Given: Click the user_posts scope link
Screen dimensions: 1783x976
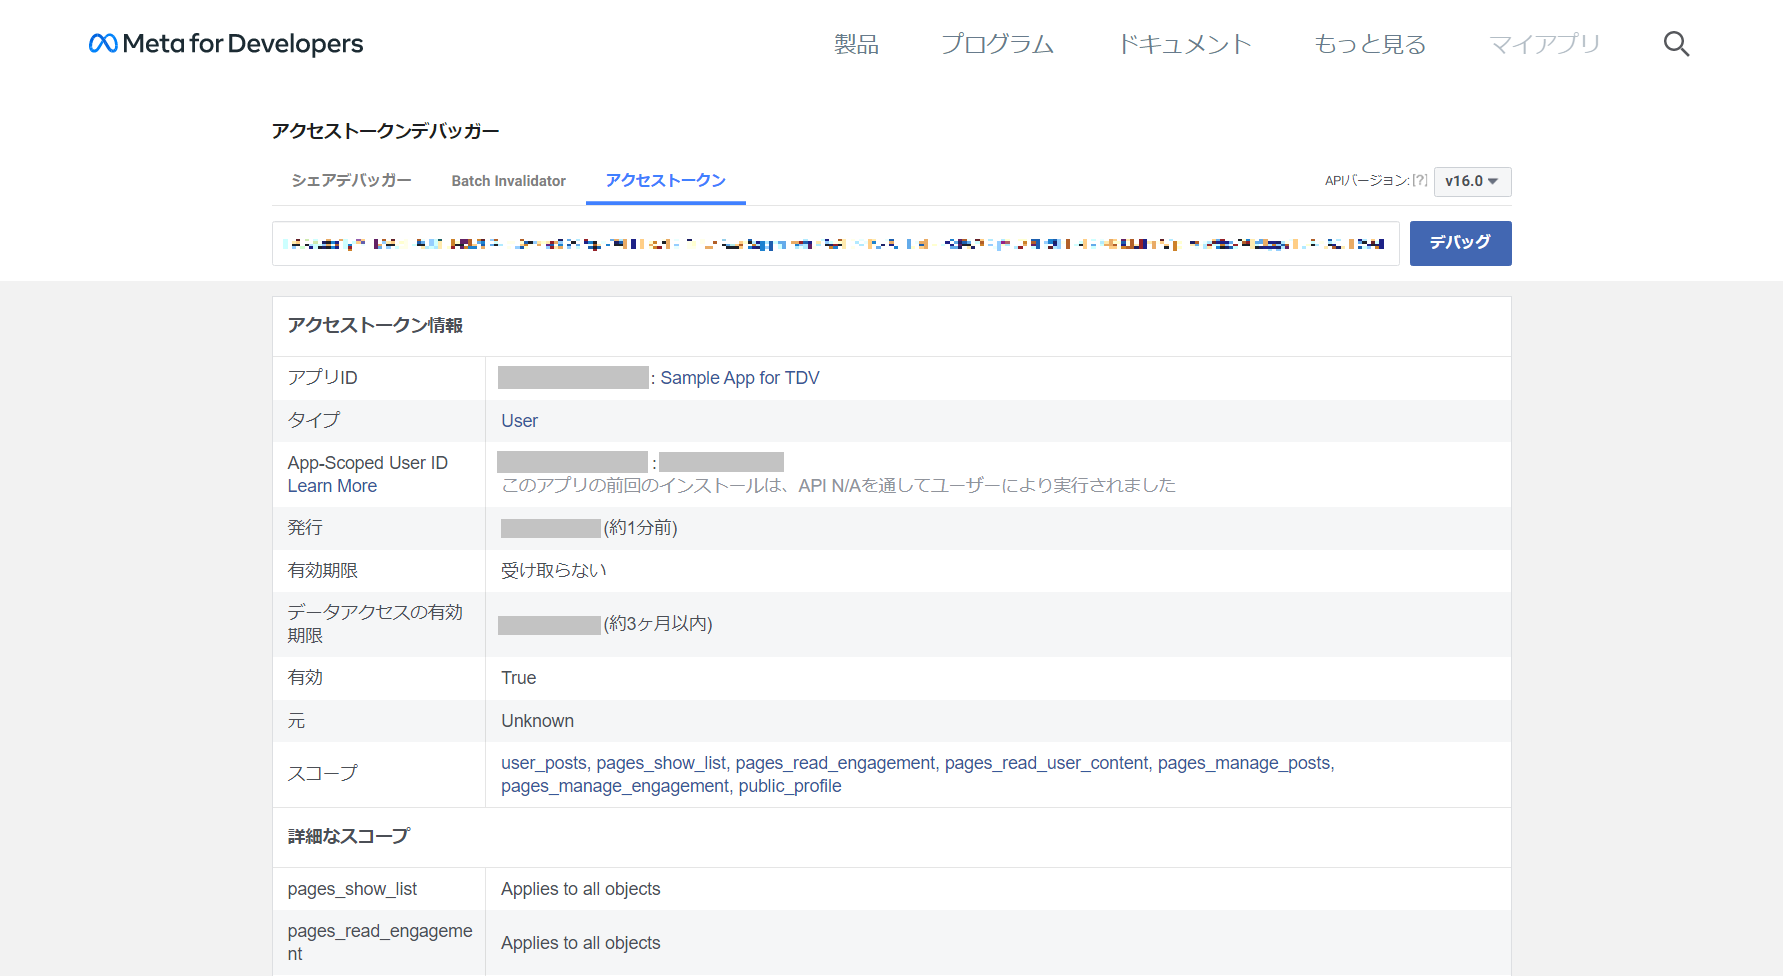Looking at the screenshot, I should pyautogui.click(x=544, y=763).
